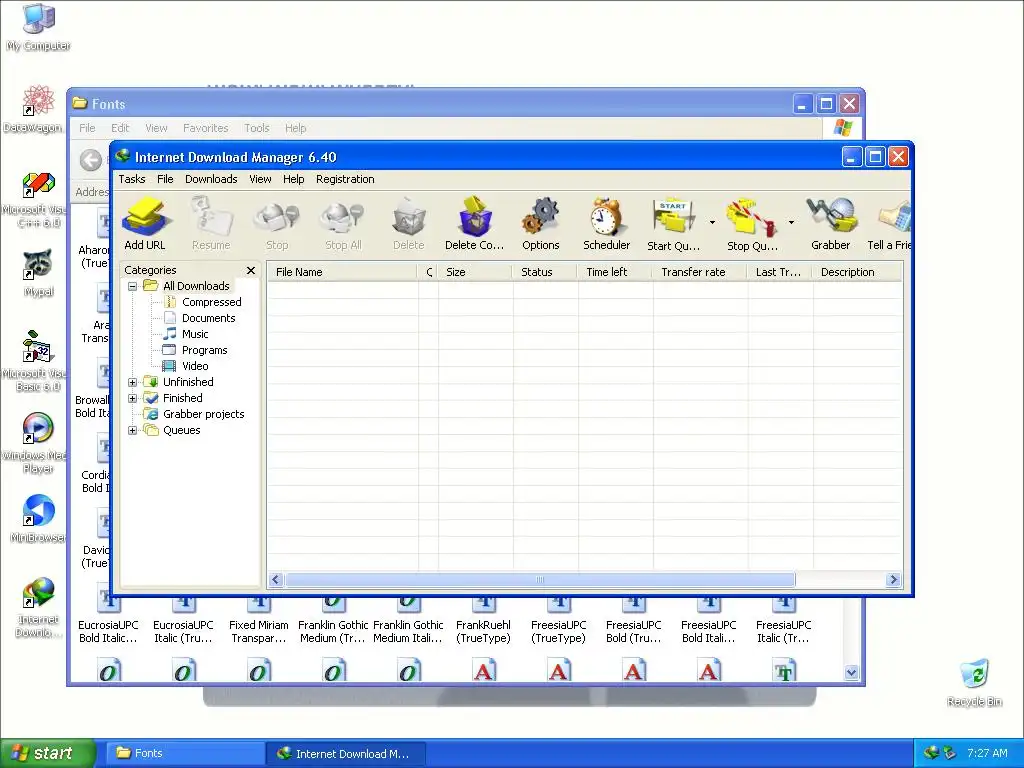Expand the Queues tree node

[x=133, y=430]
